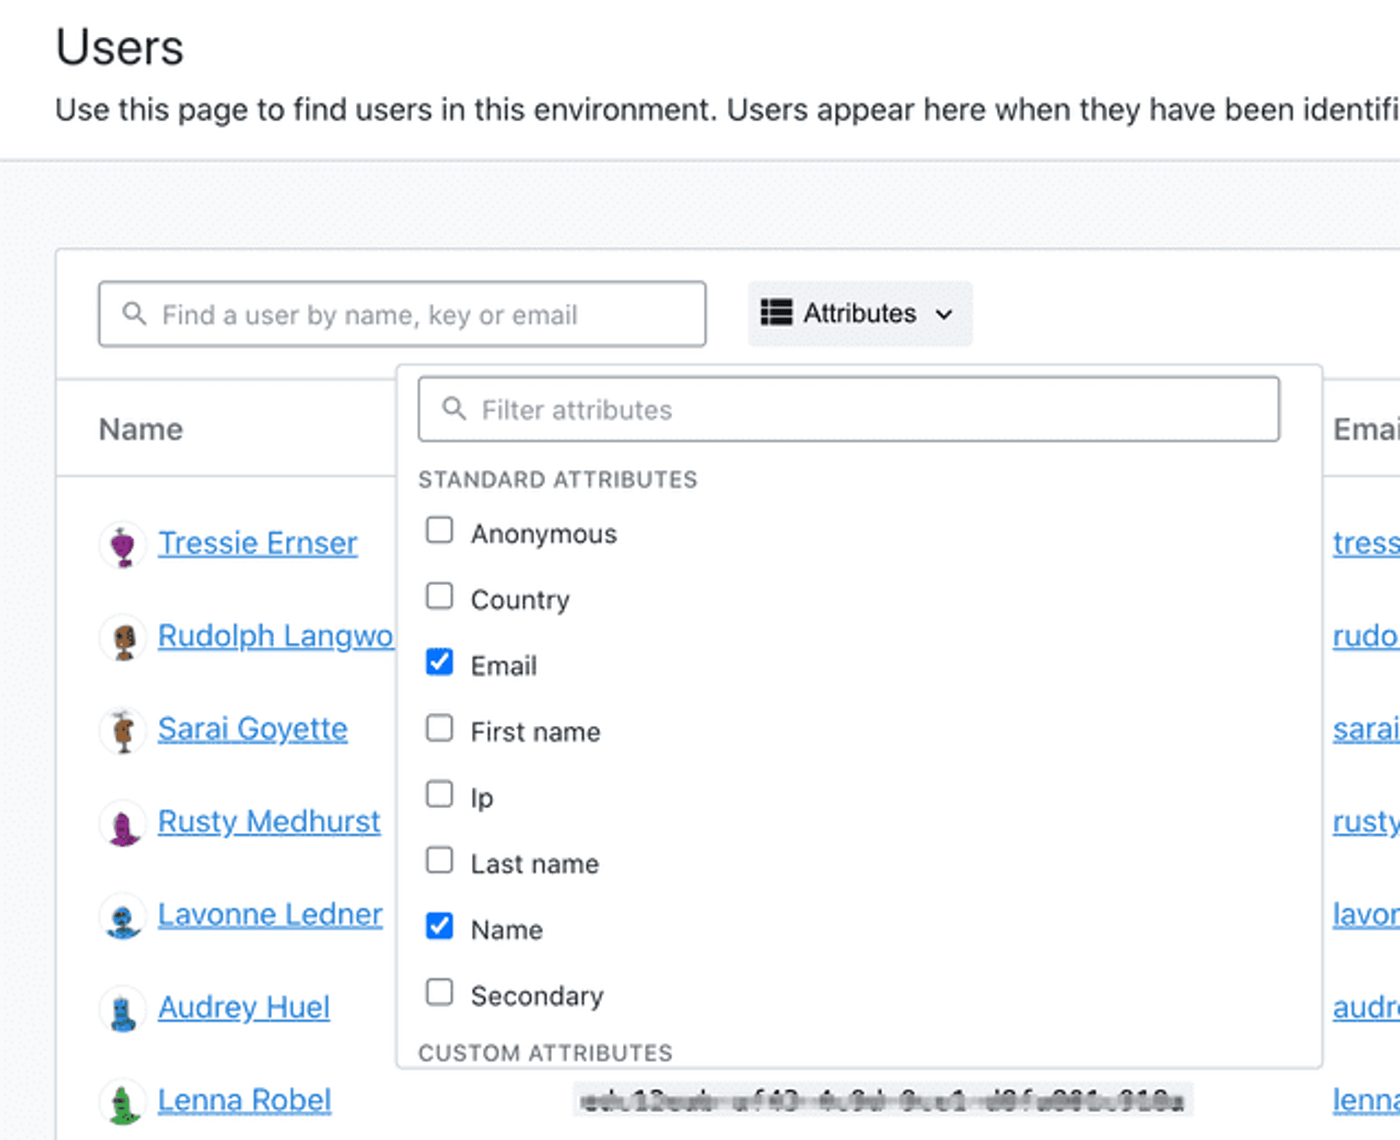The width and height of the screenshot is (1400, 1140).
Task: Click Rudolph Langworth's avatar icon
Action: click(122, 636)
